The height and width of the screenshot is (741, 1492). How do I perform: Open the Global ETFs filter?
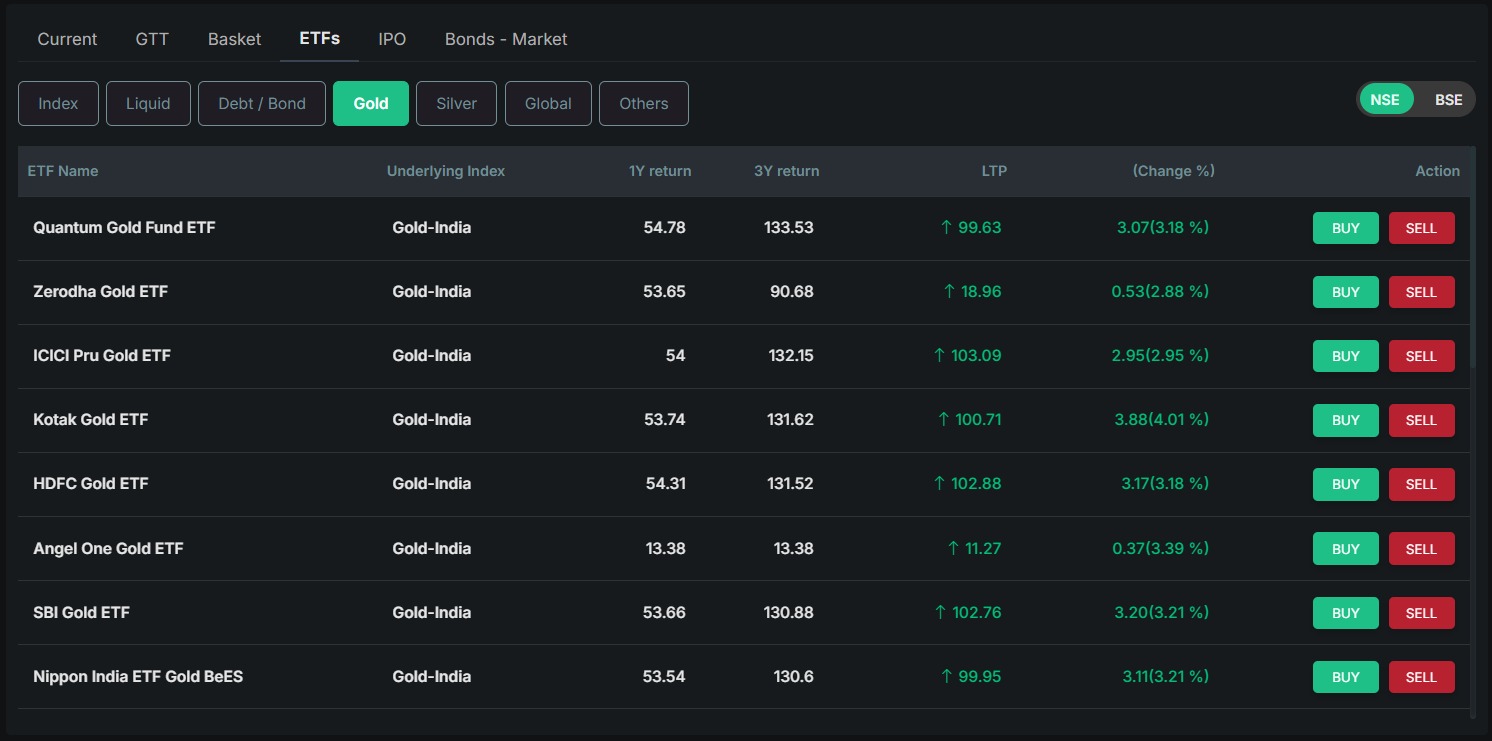[548, 103]
